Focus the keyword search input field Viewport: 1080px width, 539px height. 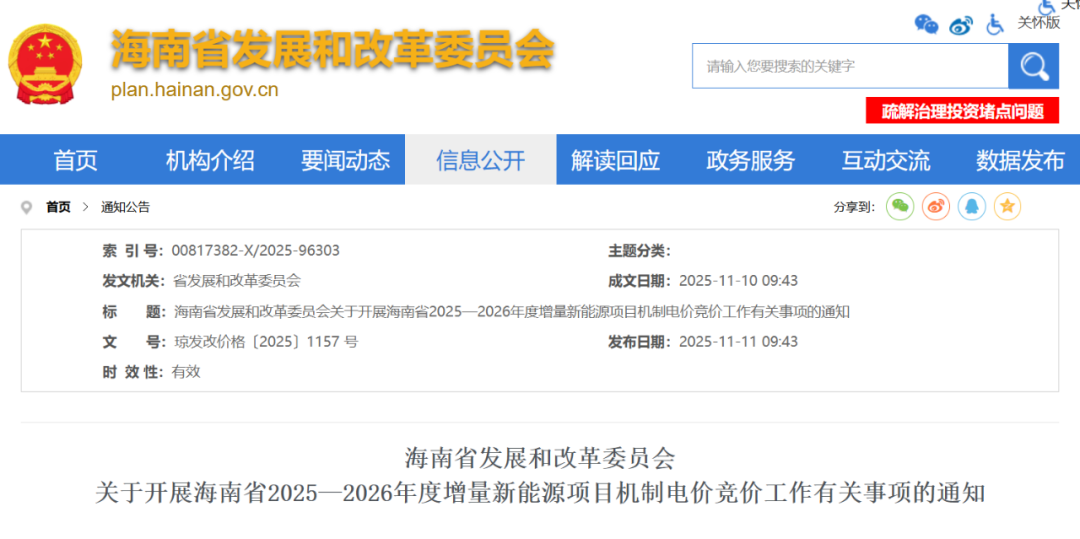point(850,66)
